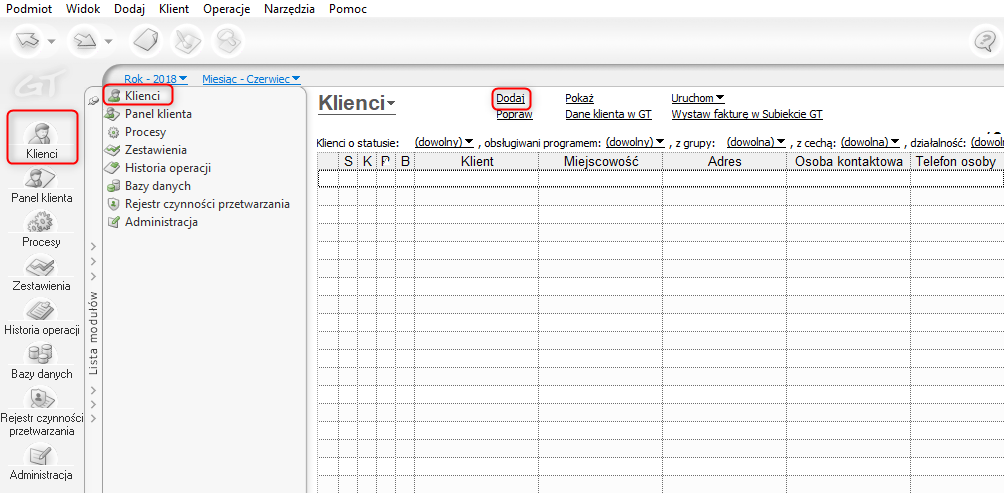1004x493 pixels.
Task: Open the forward arrow history dropdown
Action: pyautogui.click(x=108, y=41)
